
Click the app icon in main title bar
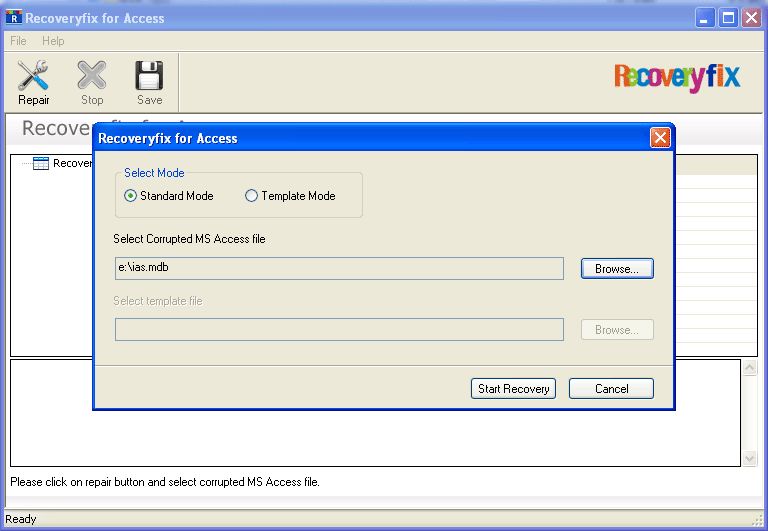14,18
